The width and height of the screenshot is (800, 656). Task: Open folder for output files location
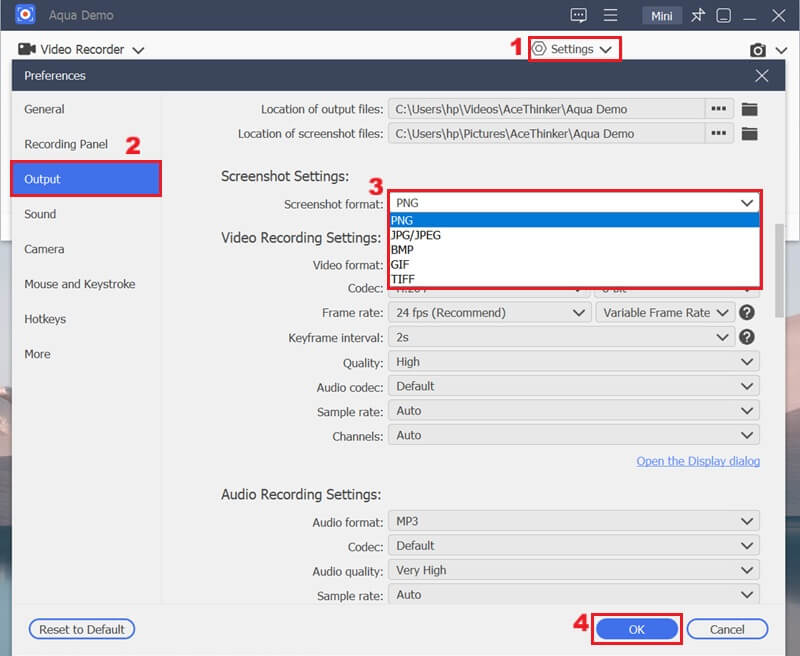pos(749,109)
